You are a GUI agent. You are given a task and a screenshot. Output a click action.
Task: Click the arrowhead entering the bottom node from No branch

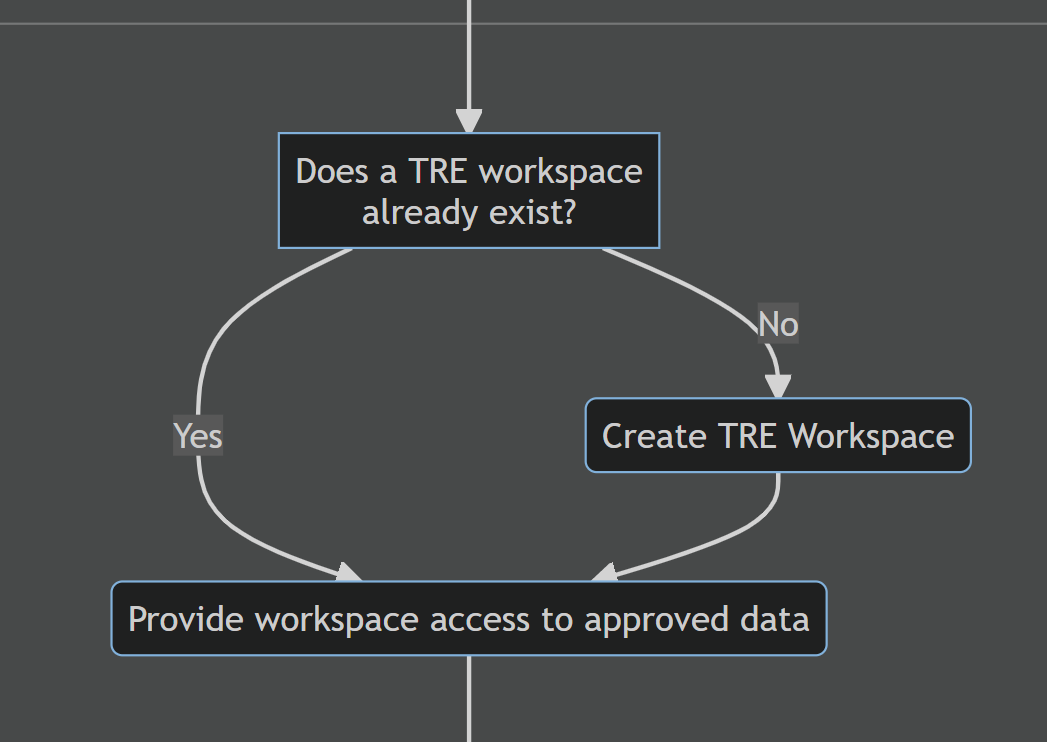click(606, 572)
